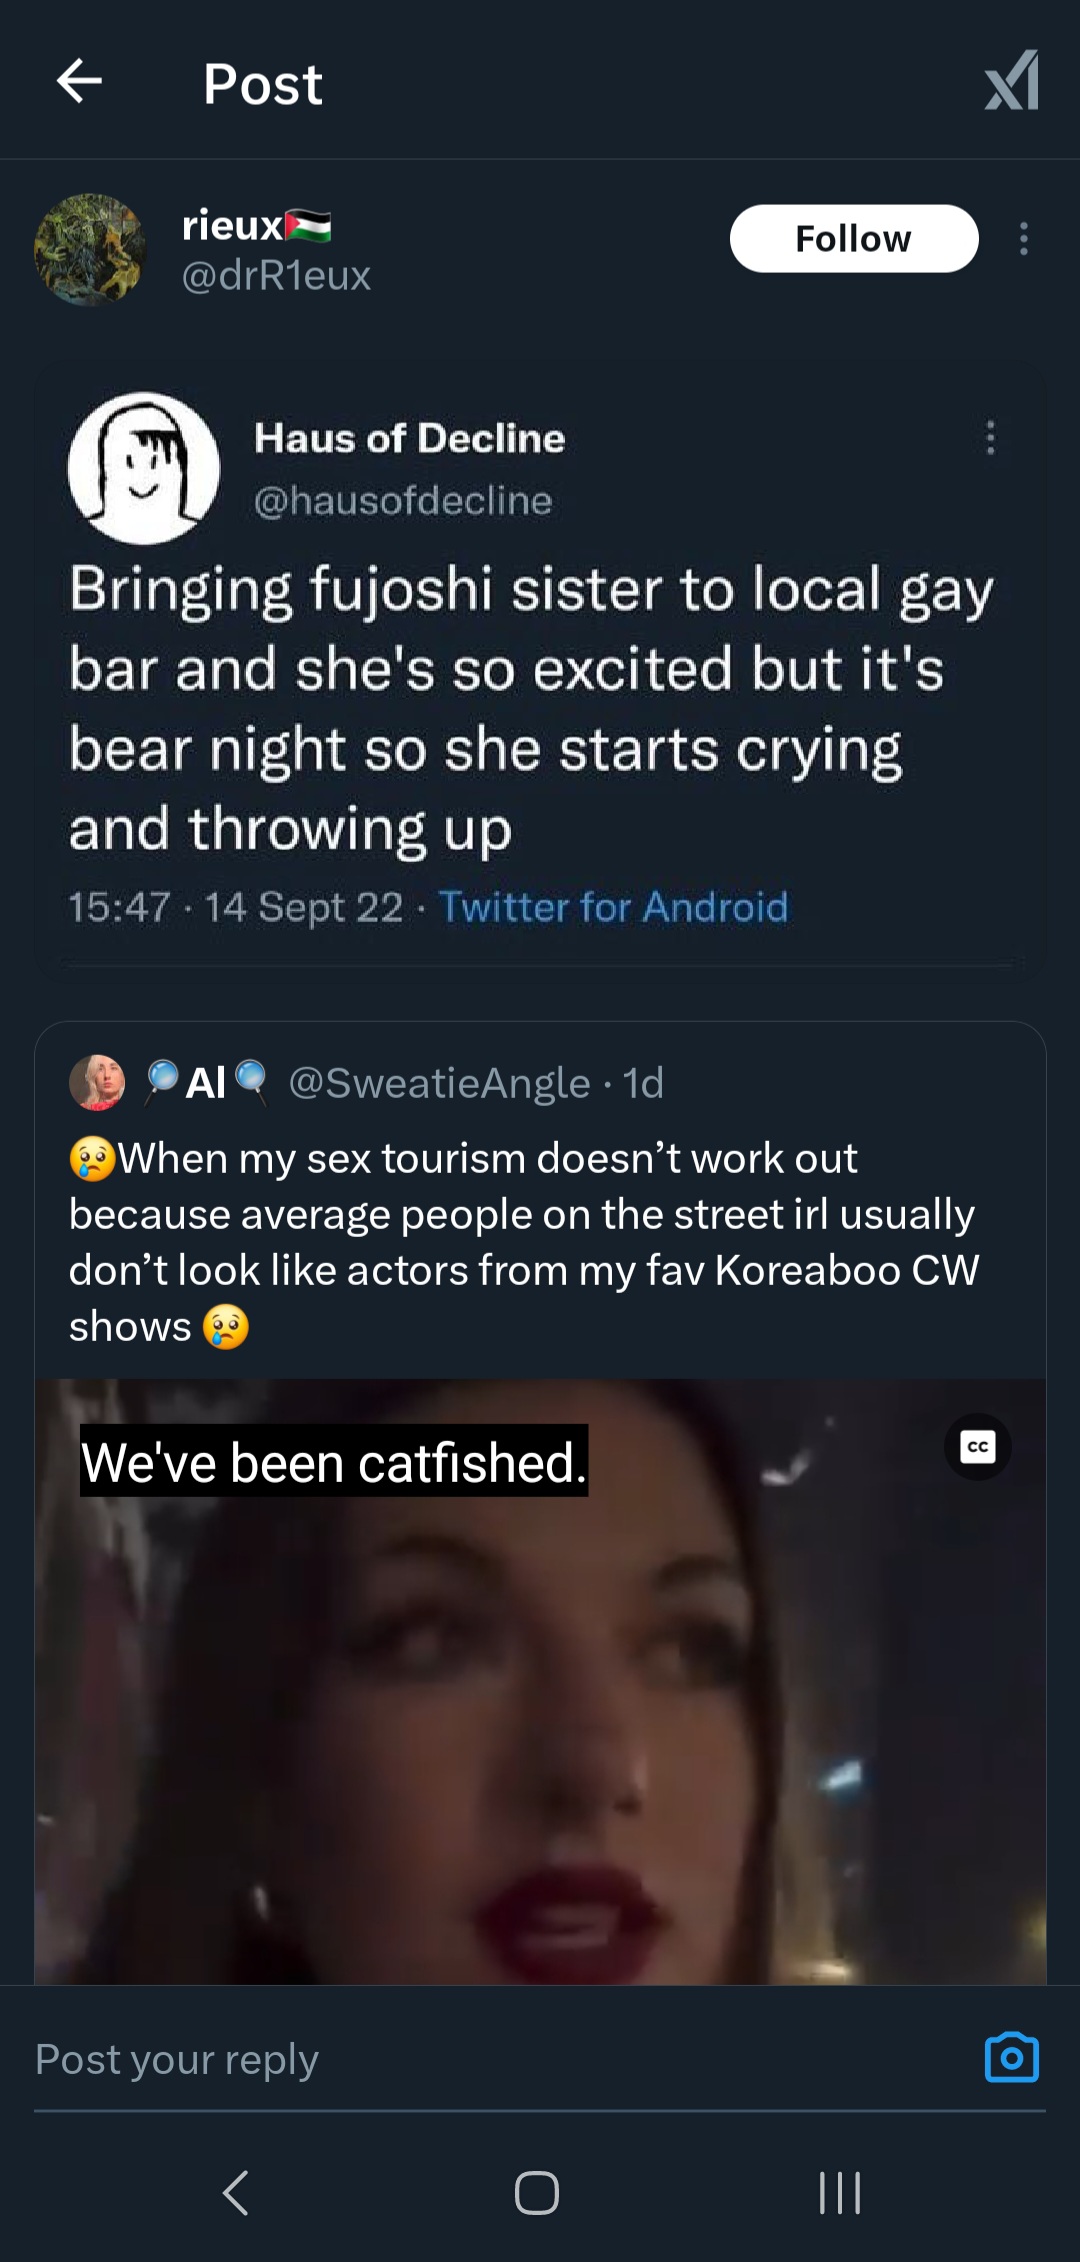Open Android recent apps button
Viewport: 1080px width, 2262px height.
(x=839, y=2193)
